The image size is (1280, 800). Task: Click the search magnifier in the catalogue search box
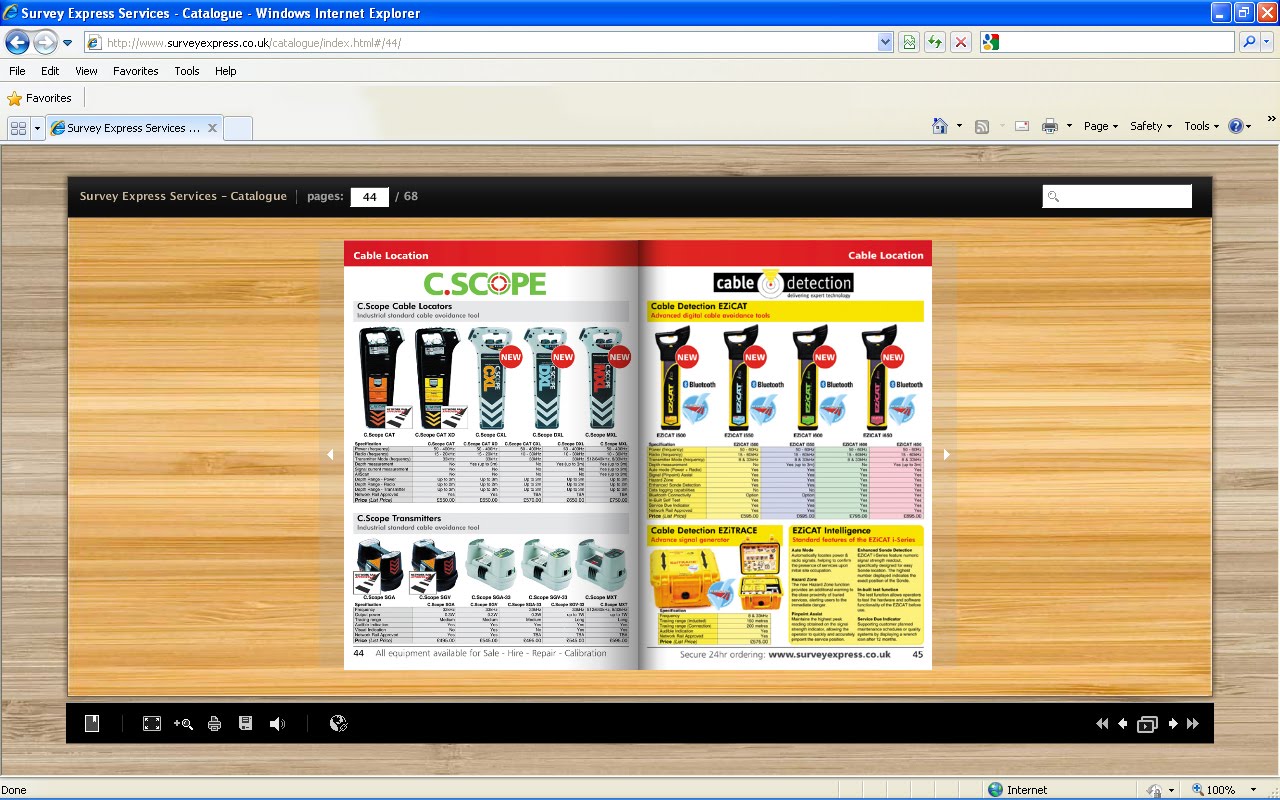[x=1053, y=196]
